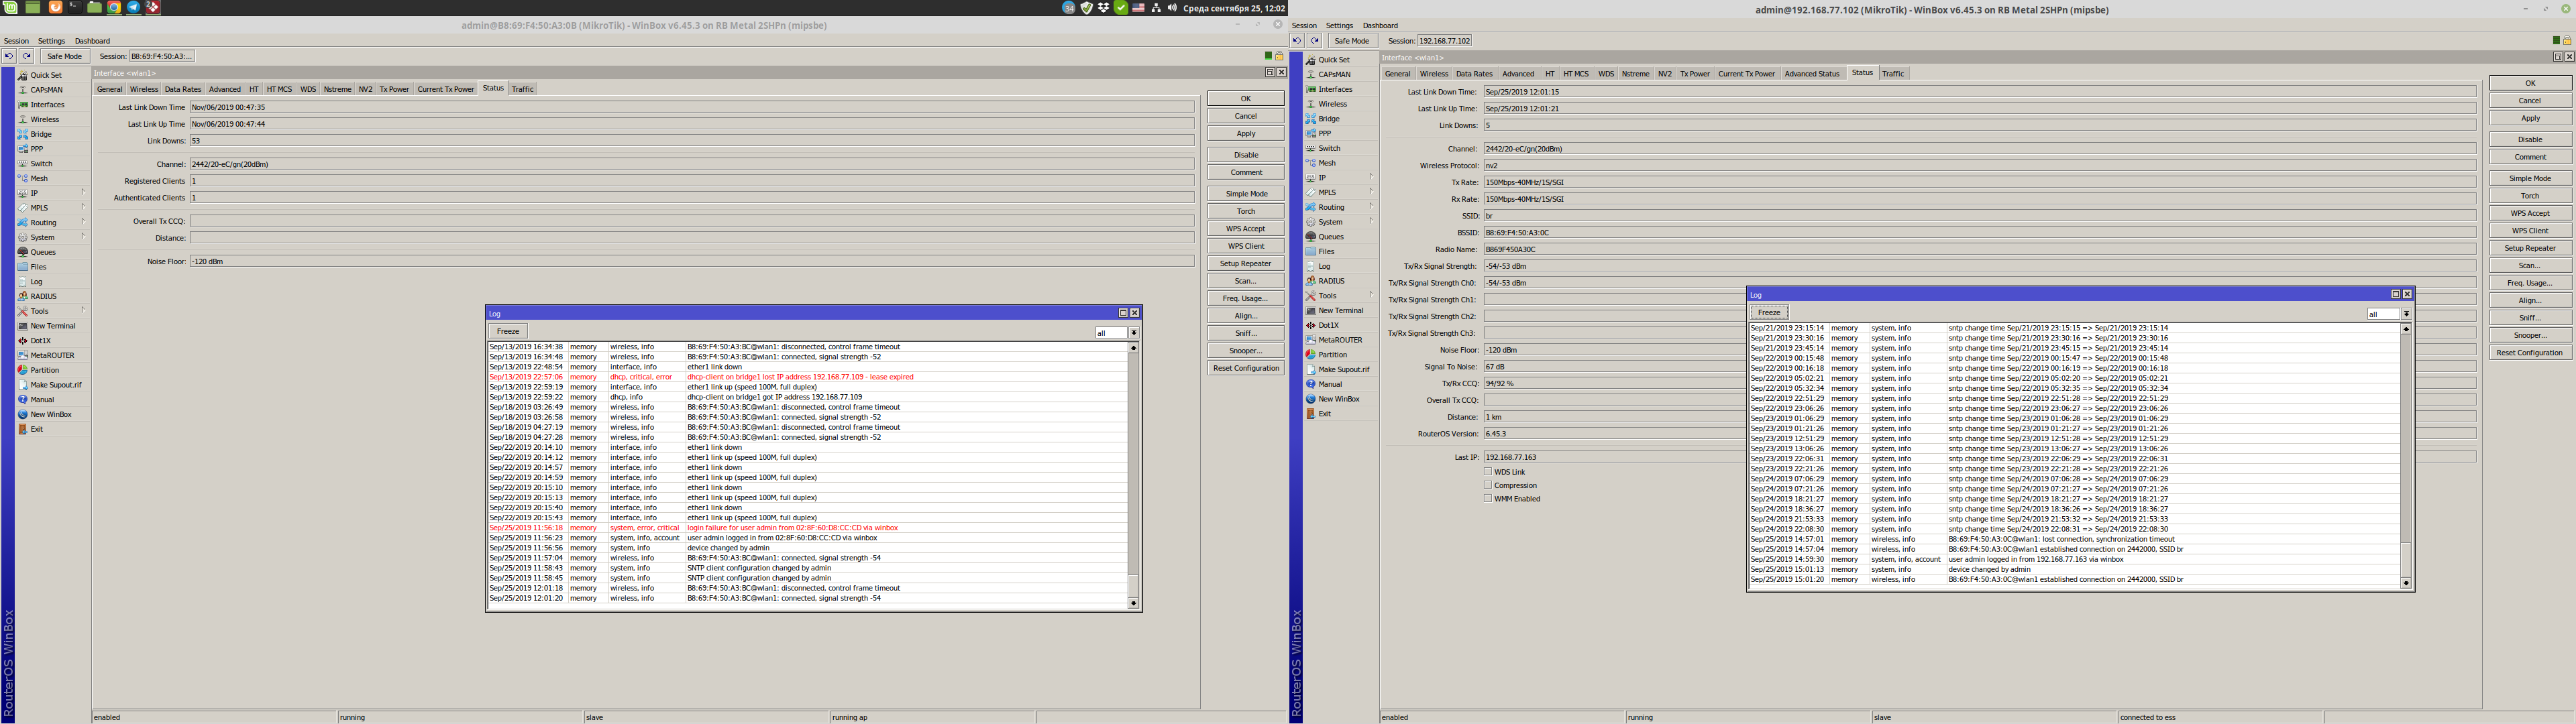Viewport: 2576px width, 724px height.
Task: Click New WinBox in right WinBox sidebar
Action: 1339,399
